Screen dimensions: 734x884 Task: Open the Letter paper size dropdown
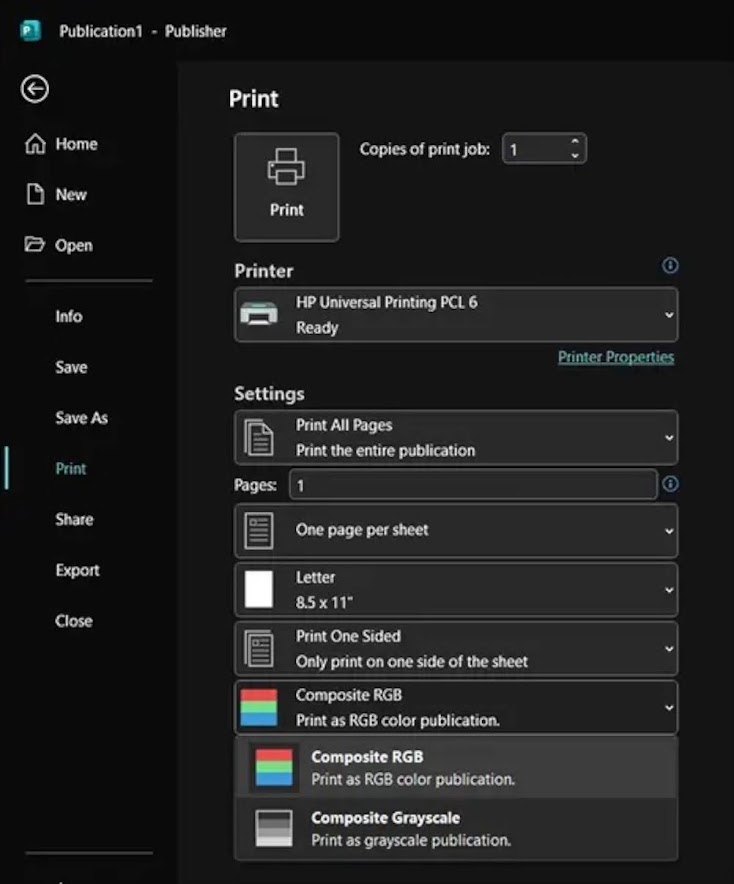tap(456, 590)
